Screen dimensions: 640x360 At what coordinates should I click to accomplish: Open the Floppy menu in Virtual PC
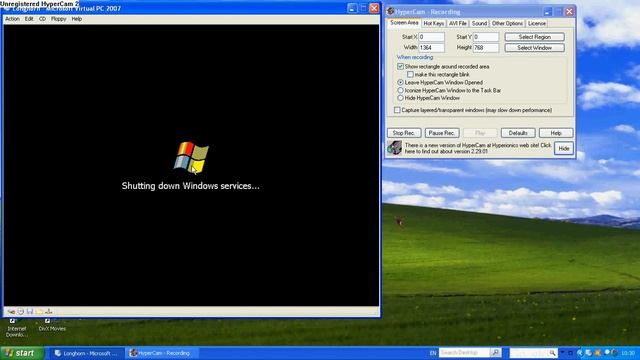click(58, 19)
